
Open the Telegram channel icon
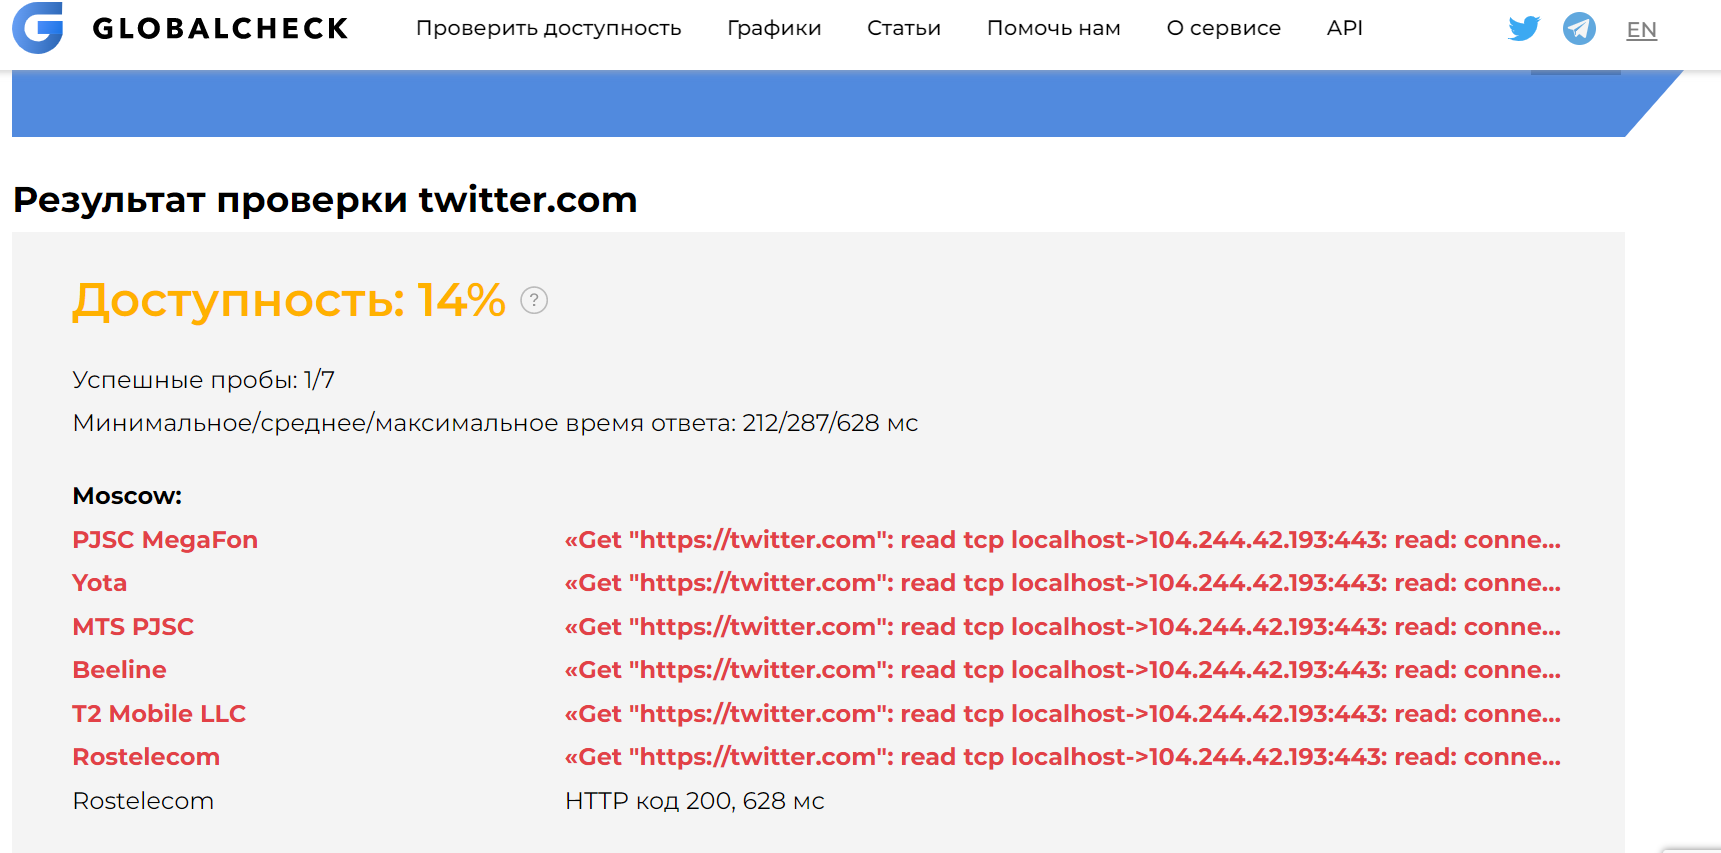coord(1578,28)
